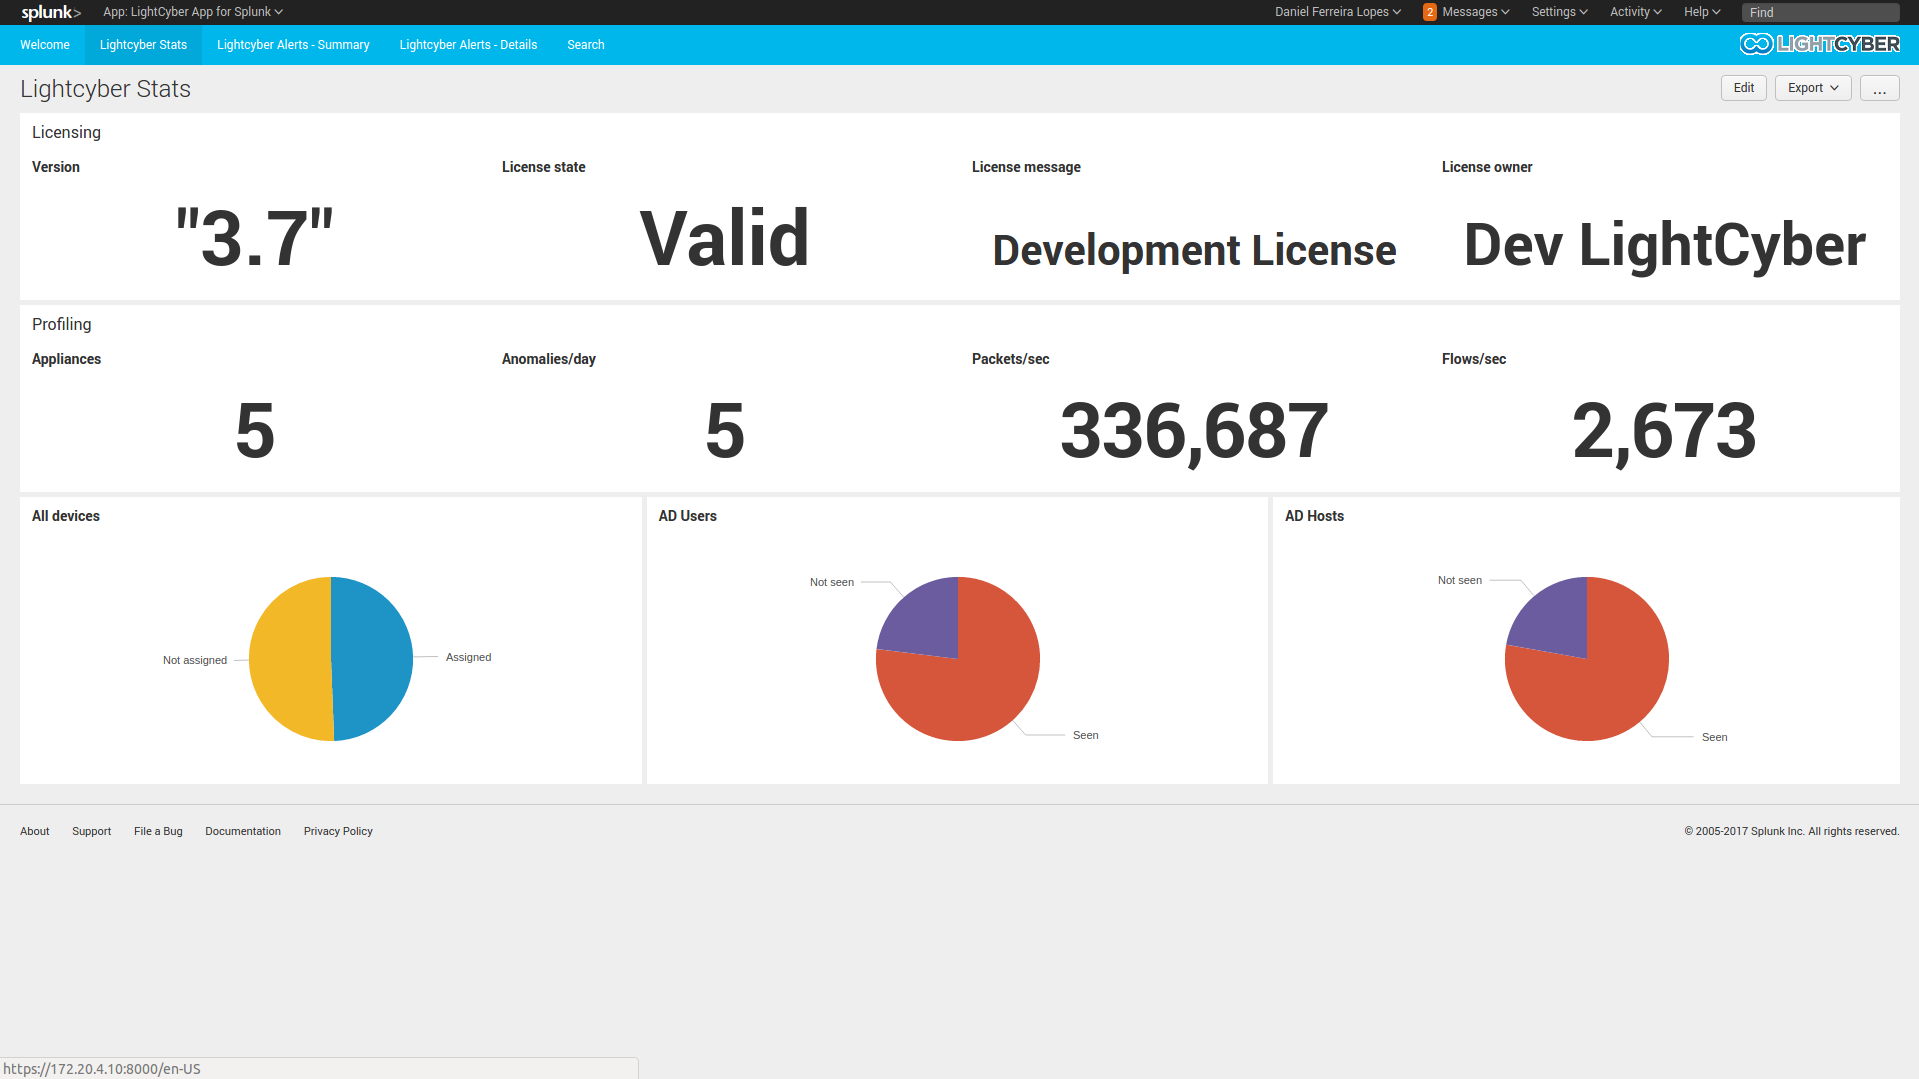Open the Support link in footer
The image size is (1919, 1079).
91,831
